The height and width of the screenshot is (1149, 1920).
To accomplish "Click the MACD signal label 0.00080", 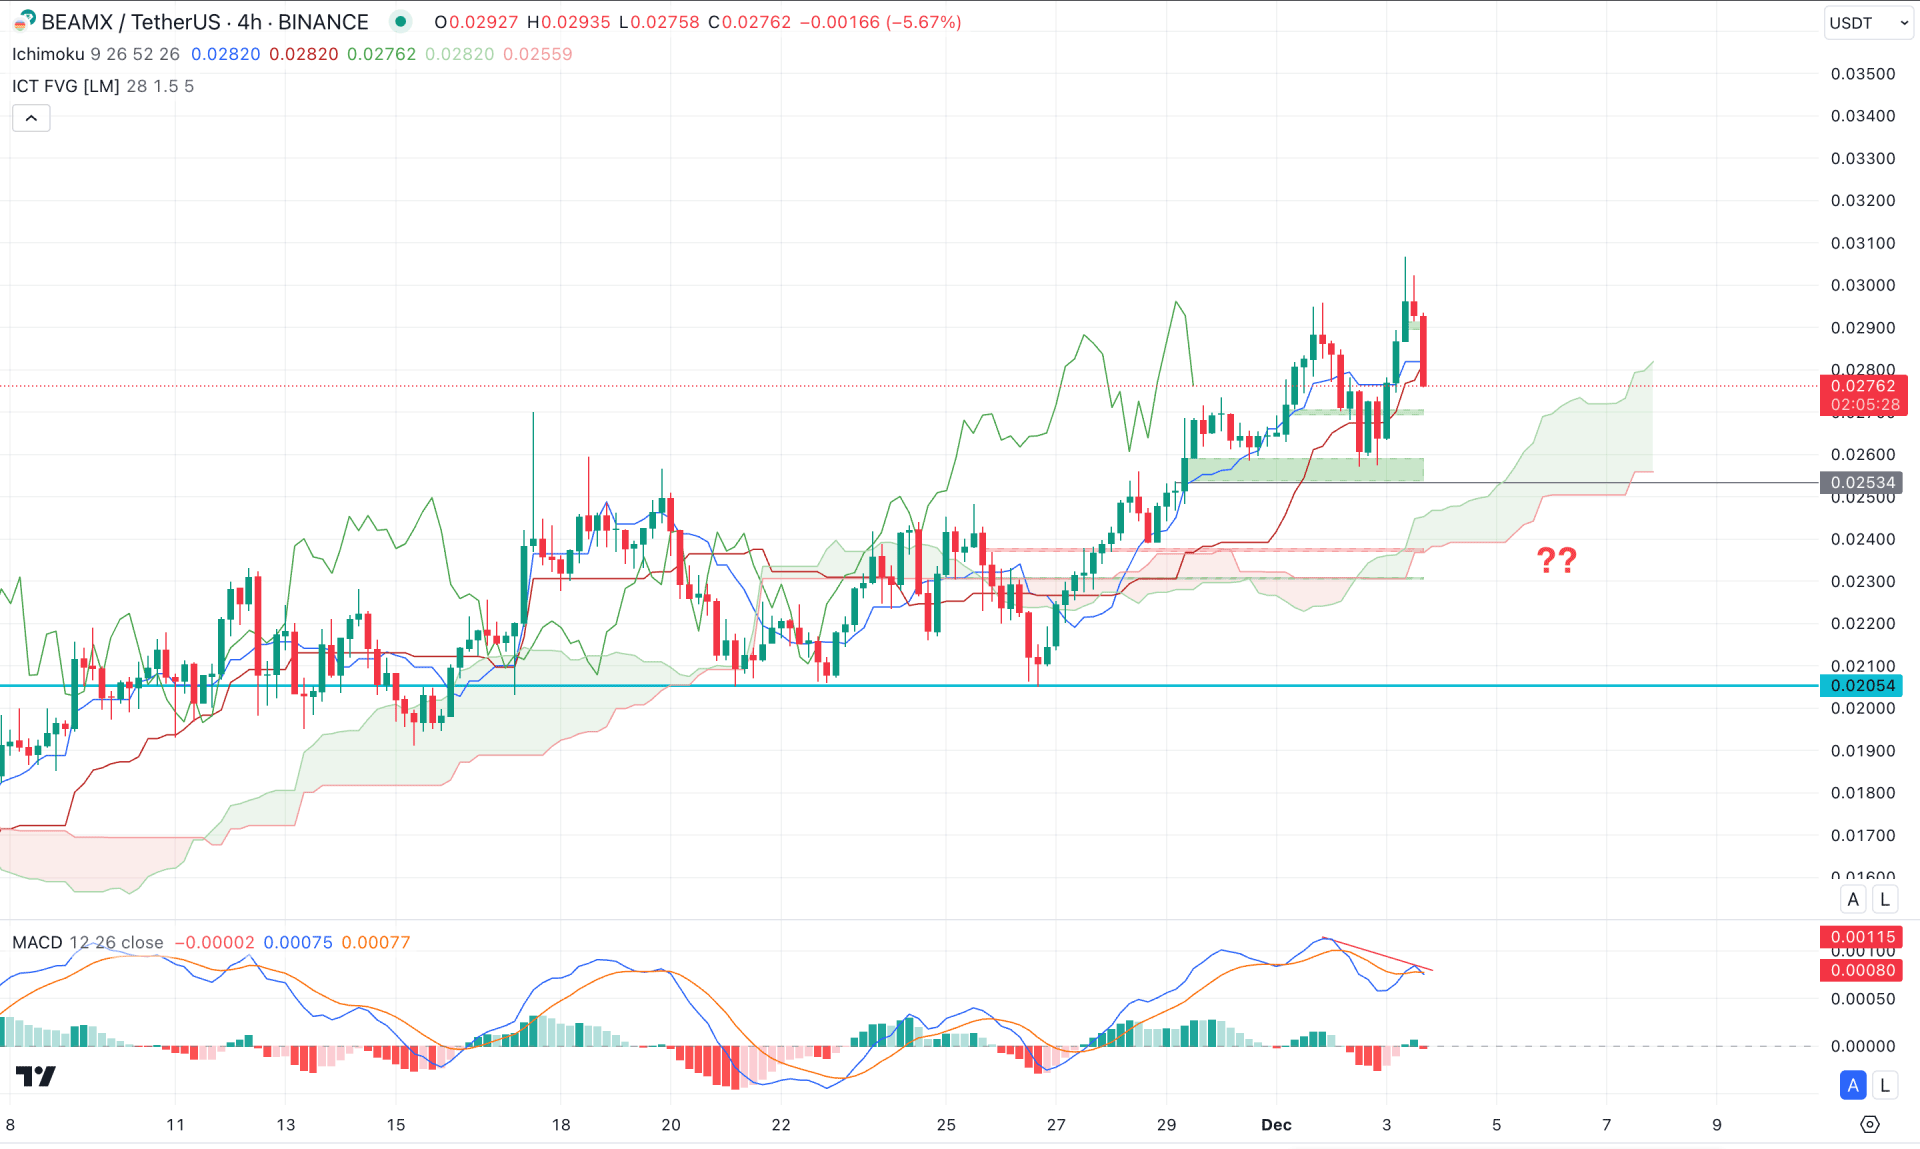I will coord(1861,970).
